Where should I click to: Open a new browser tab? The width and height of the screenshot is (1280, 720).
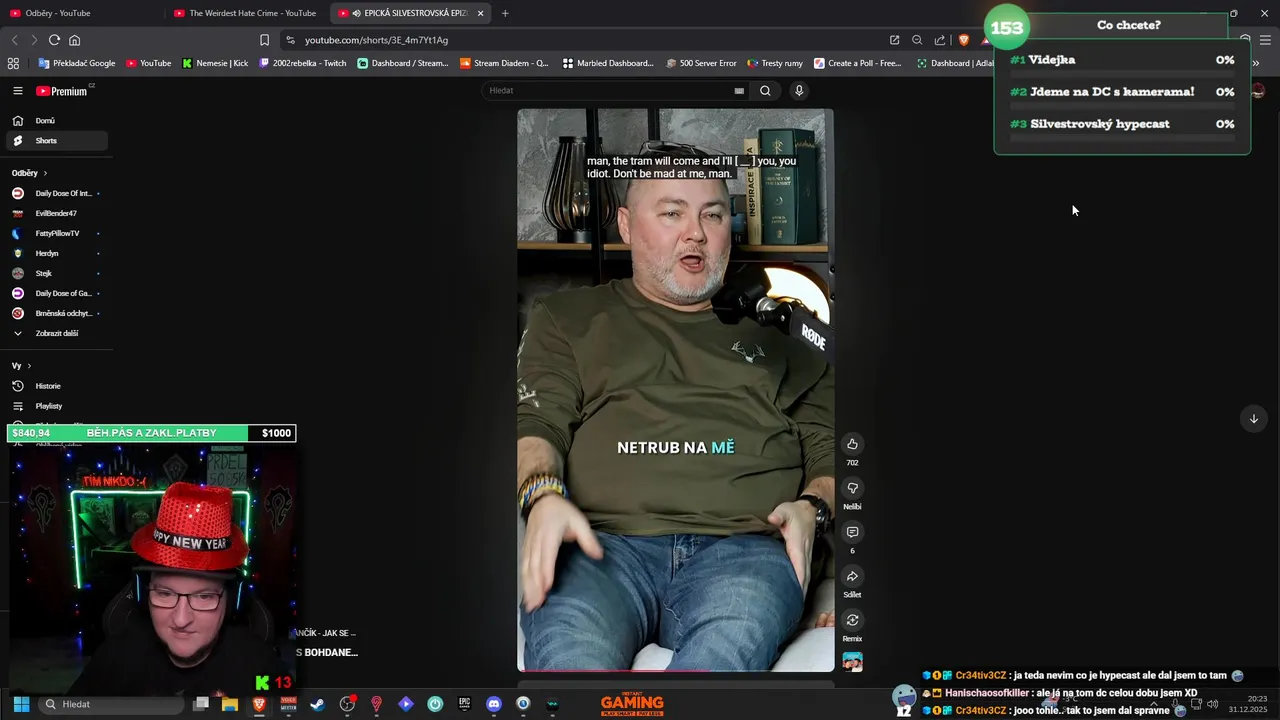click(505, 13)
